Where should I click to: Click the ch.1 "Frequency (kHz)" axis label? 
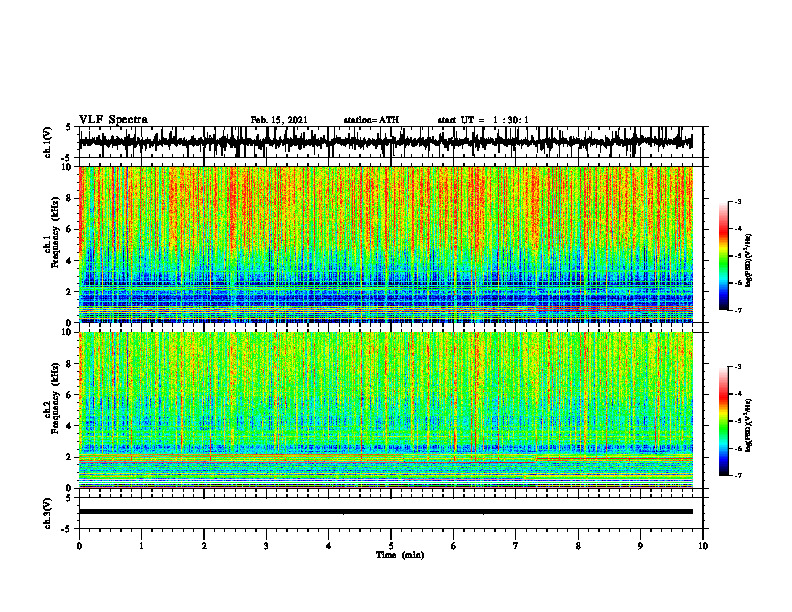click(x=55, y=232)
